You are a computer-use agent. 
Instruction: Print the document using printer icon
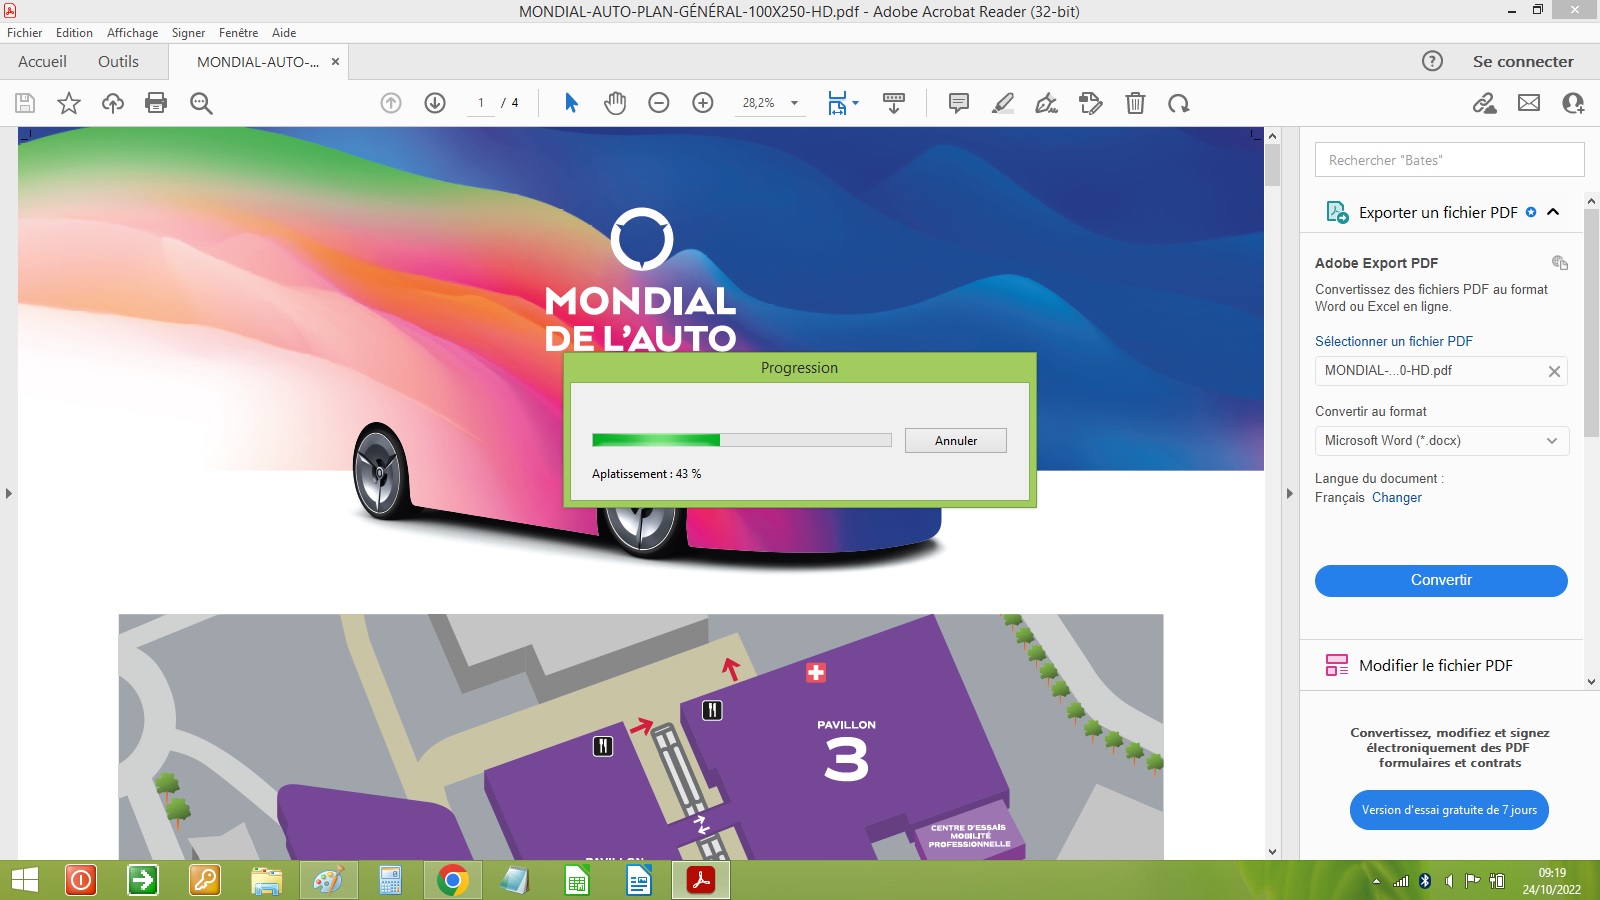click(x=156, y=103)
